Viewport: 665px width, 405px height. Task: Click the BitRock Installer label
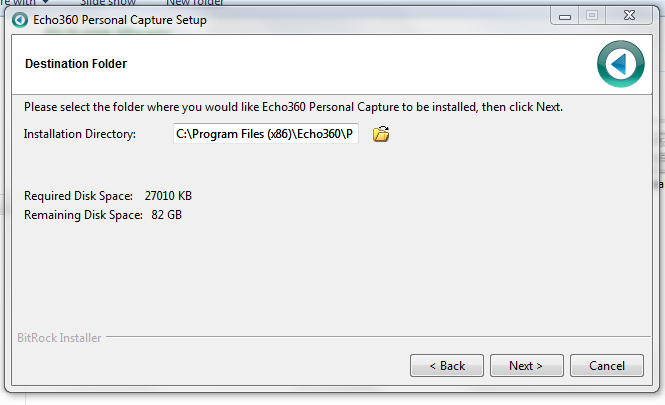pos(59,338)
